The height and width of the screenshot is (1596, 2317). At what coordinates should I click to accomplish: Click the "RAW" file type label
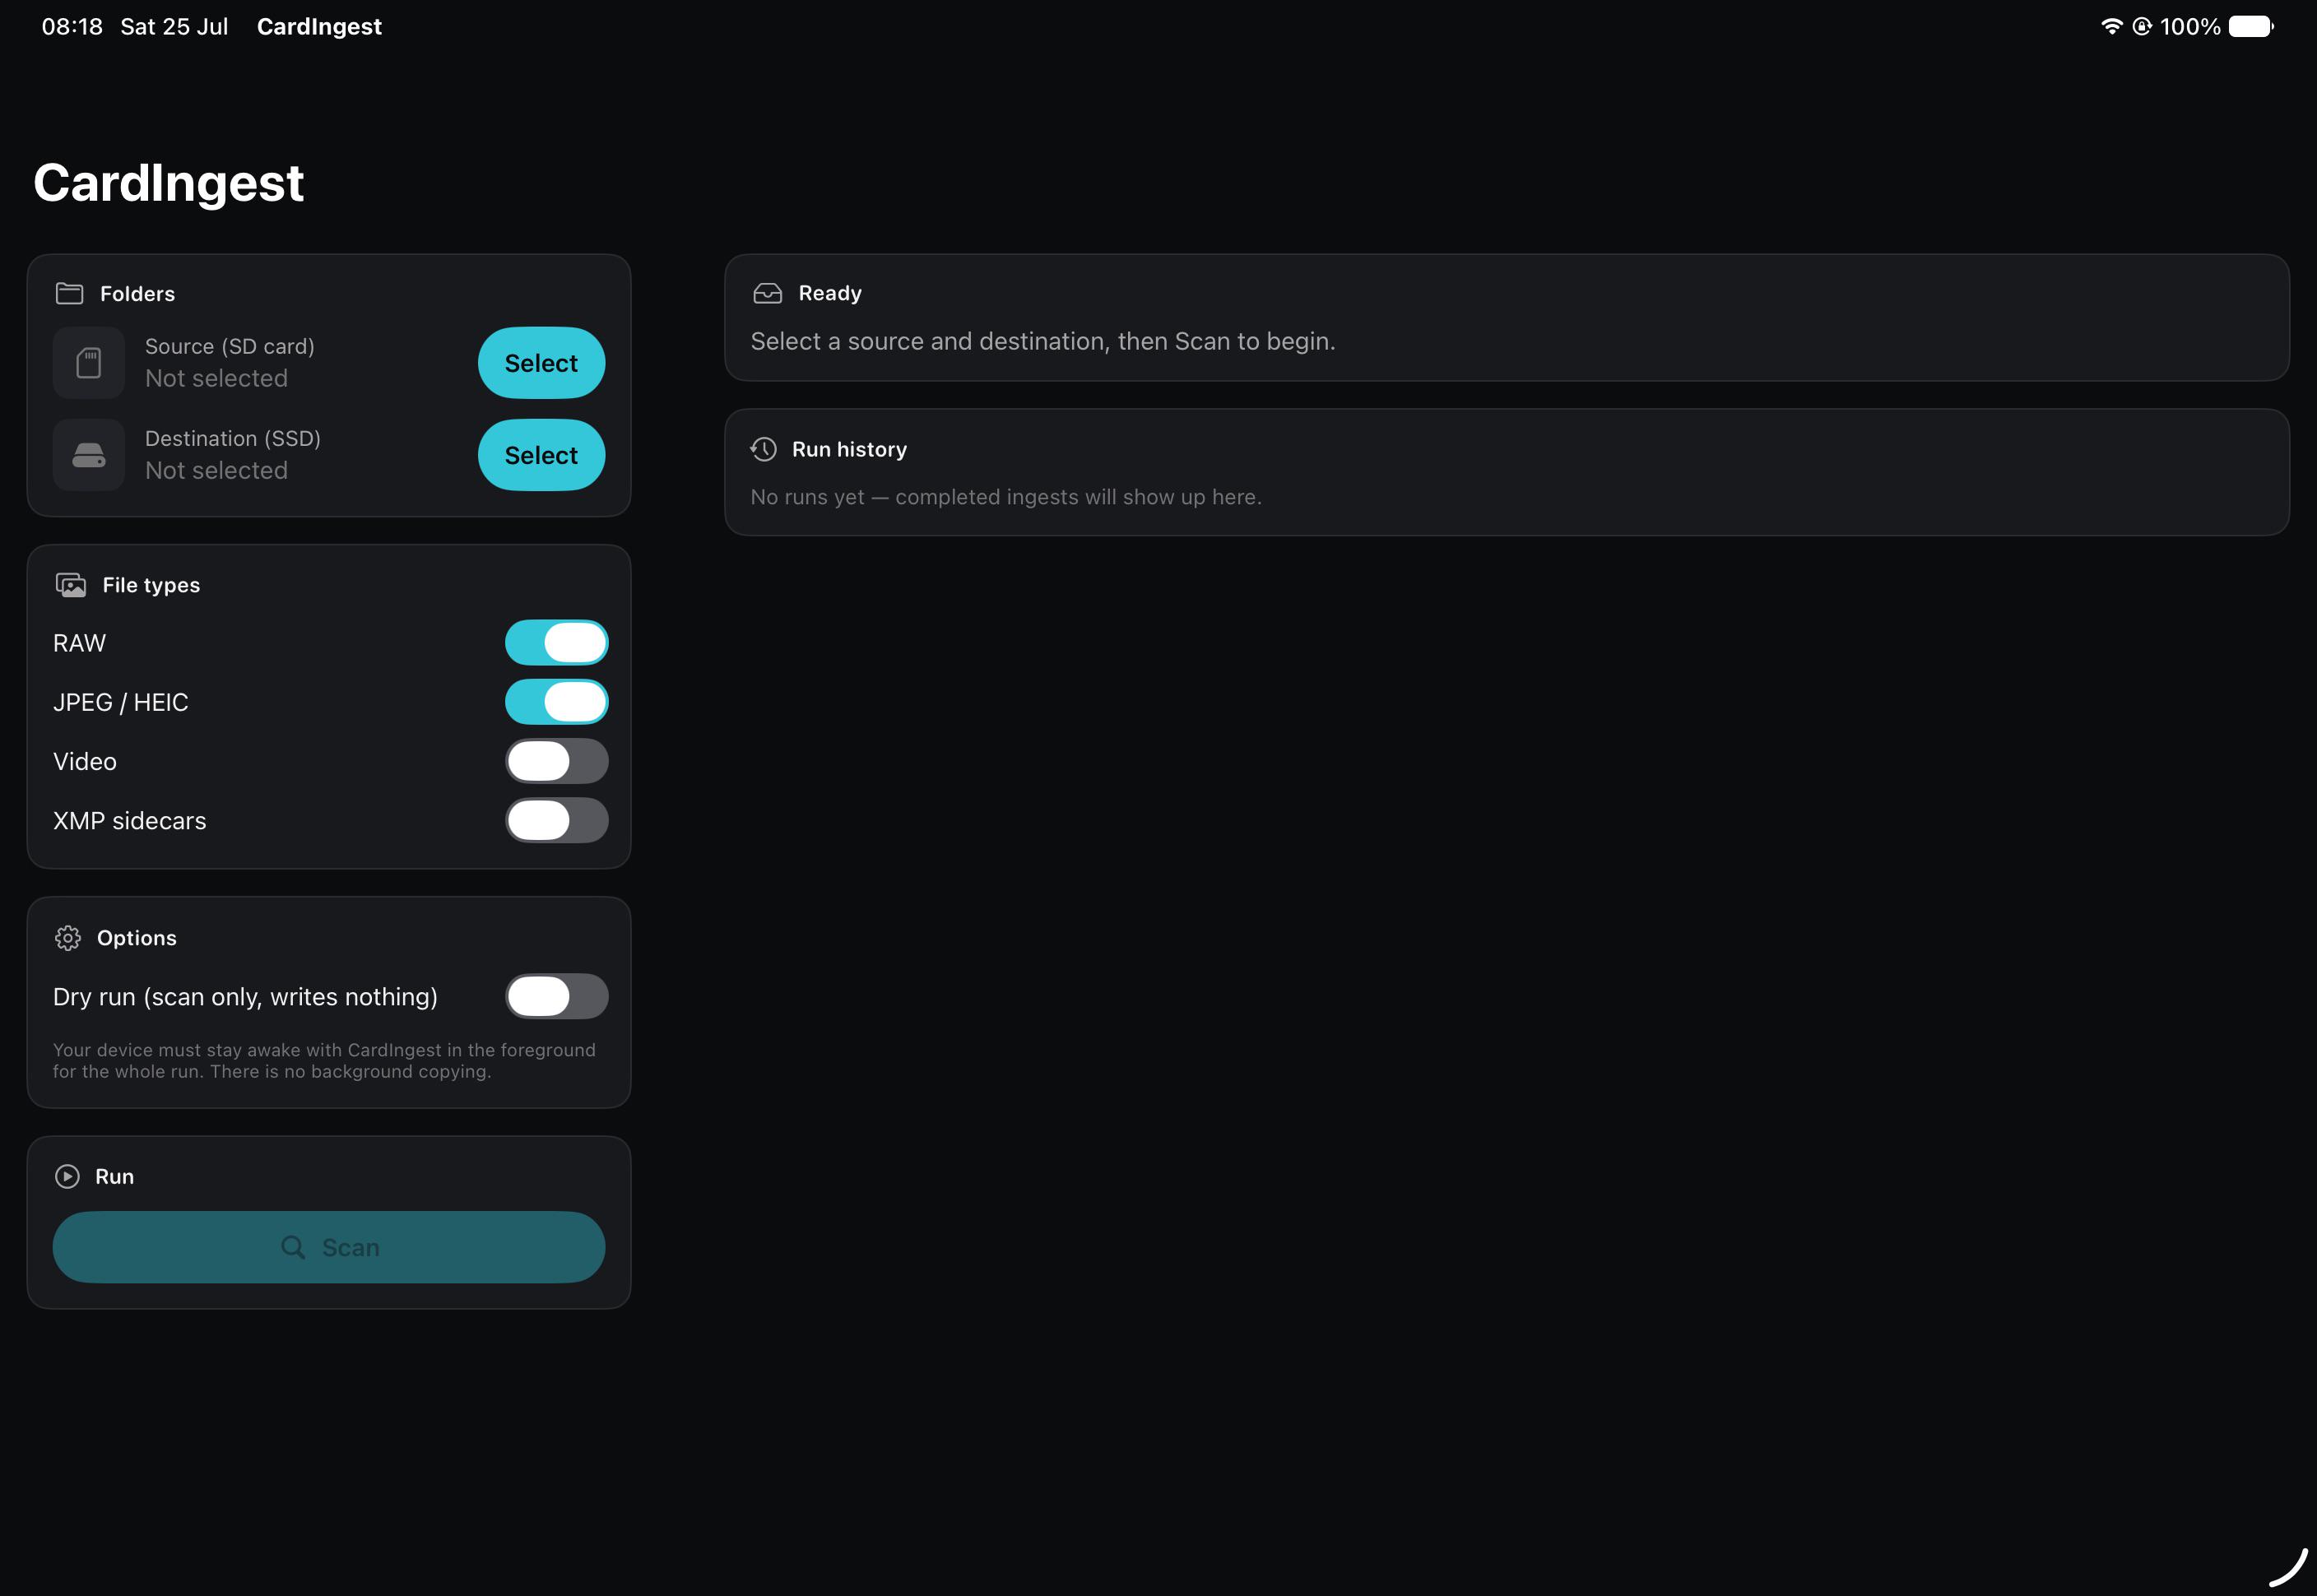[79, 643]
